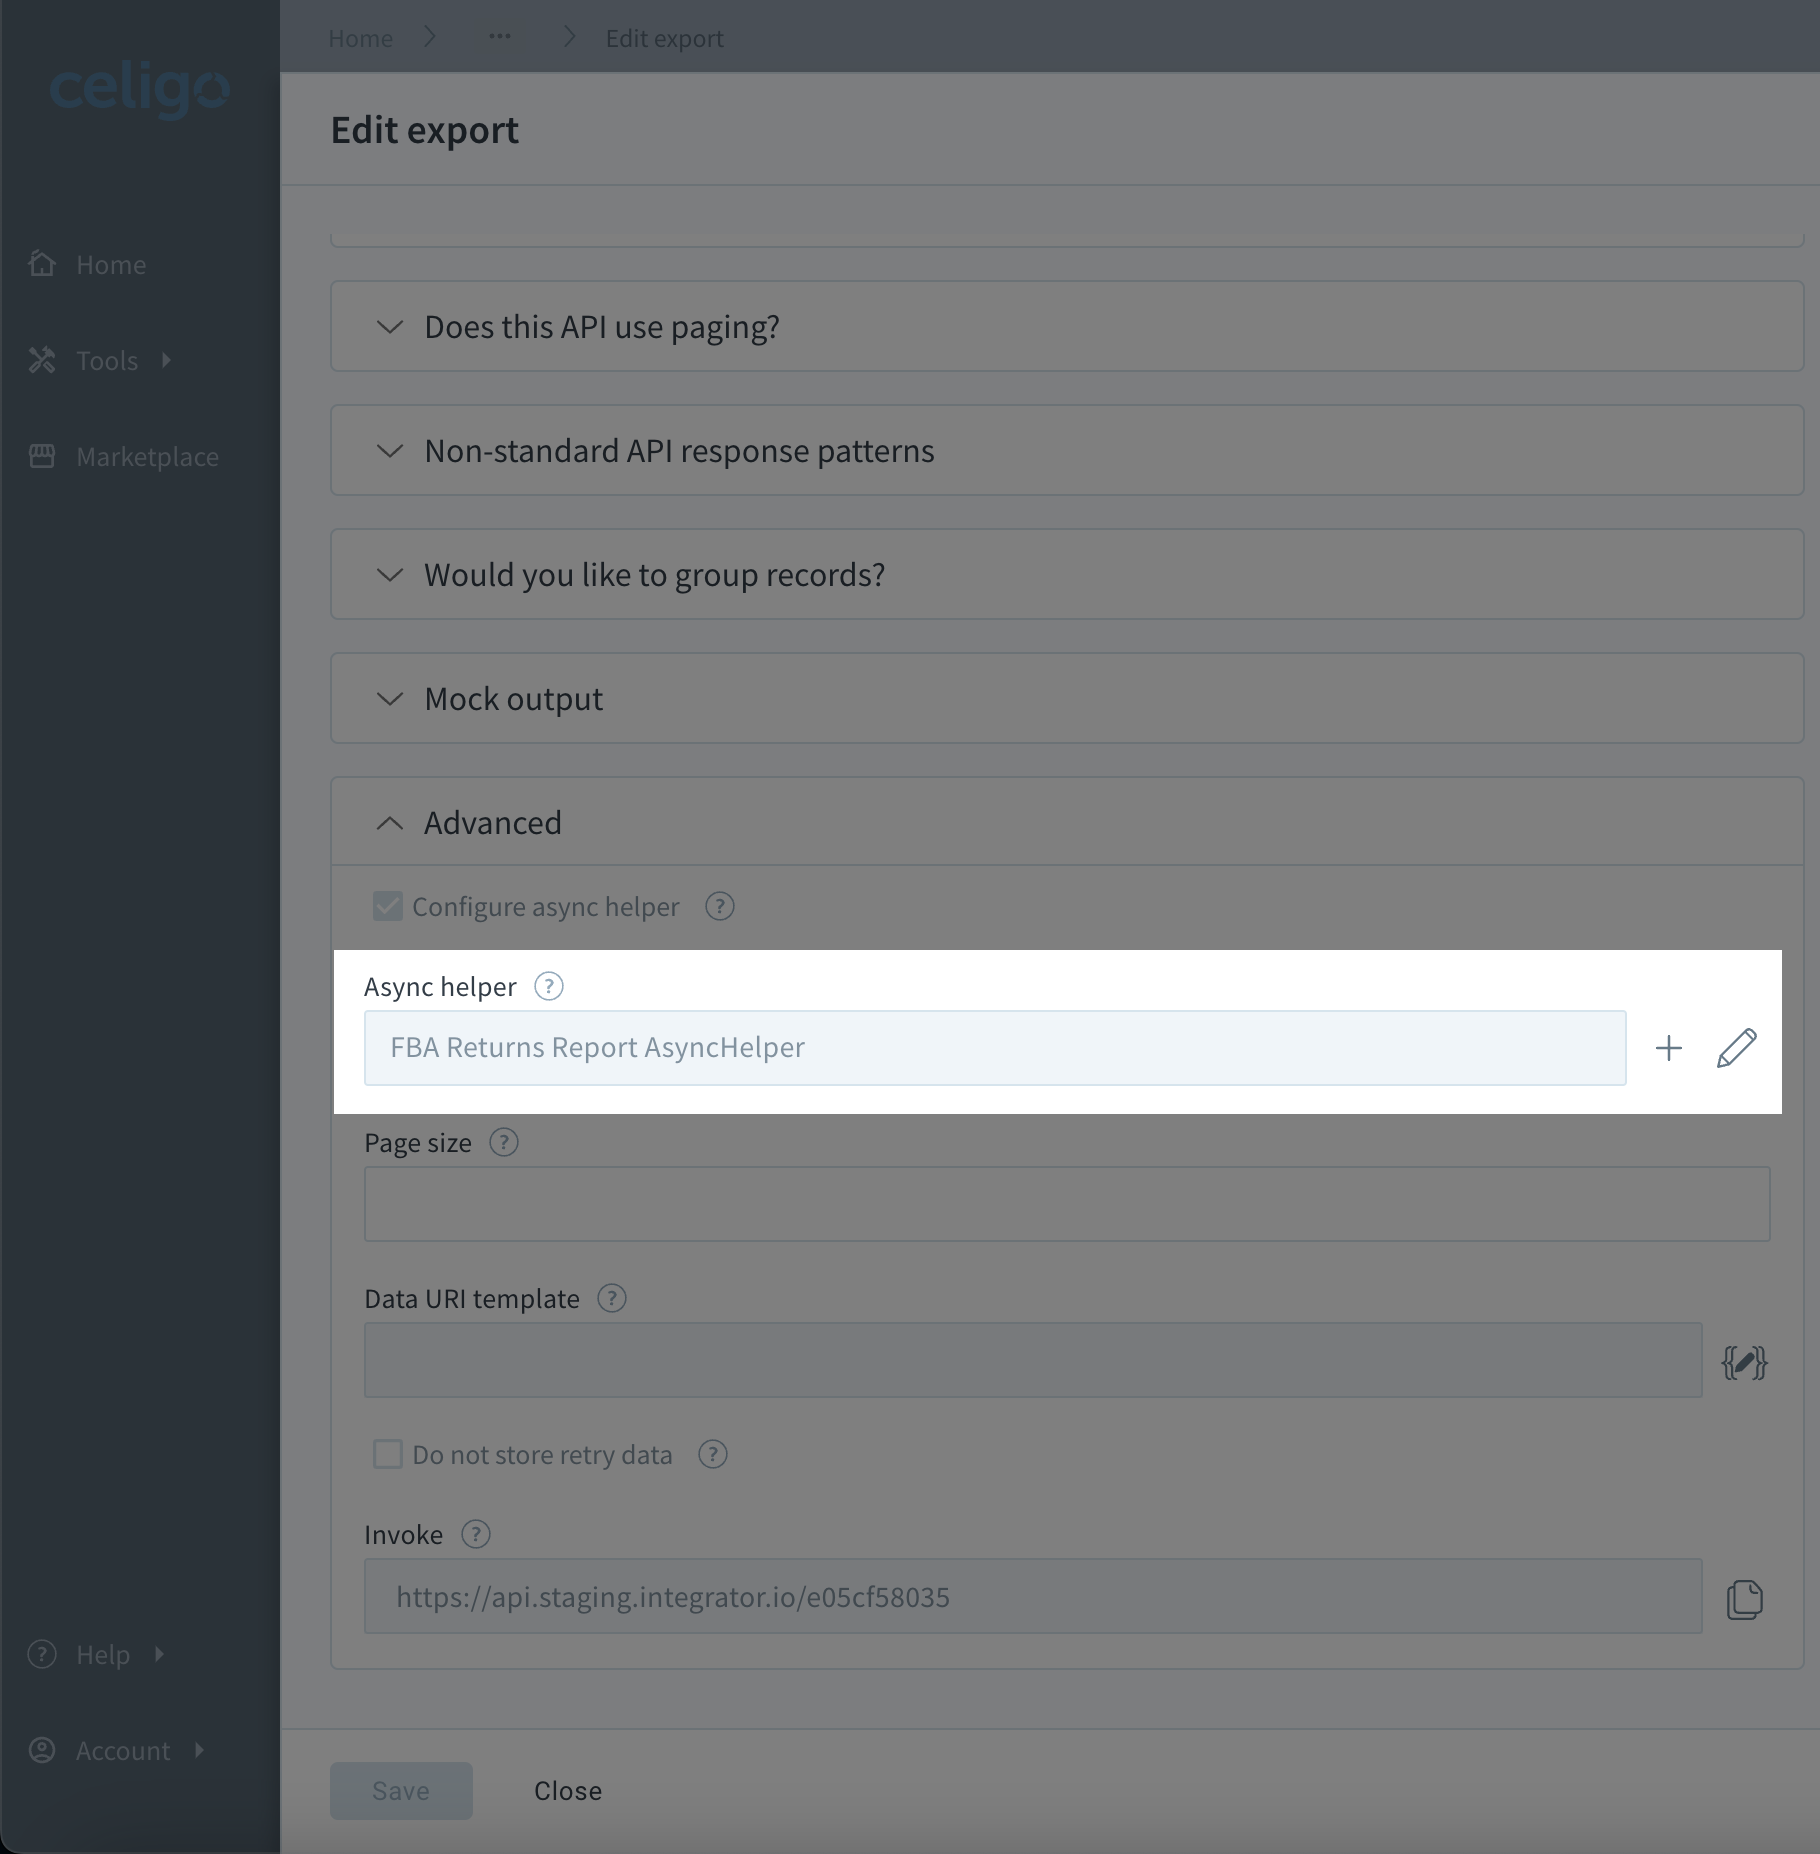Click the help icon beside Page size
The width and height of the screenshot is (1820, 1854).
click(x=503, y=1143)
